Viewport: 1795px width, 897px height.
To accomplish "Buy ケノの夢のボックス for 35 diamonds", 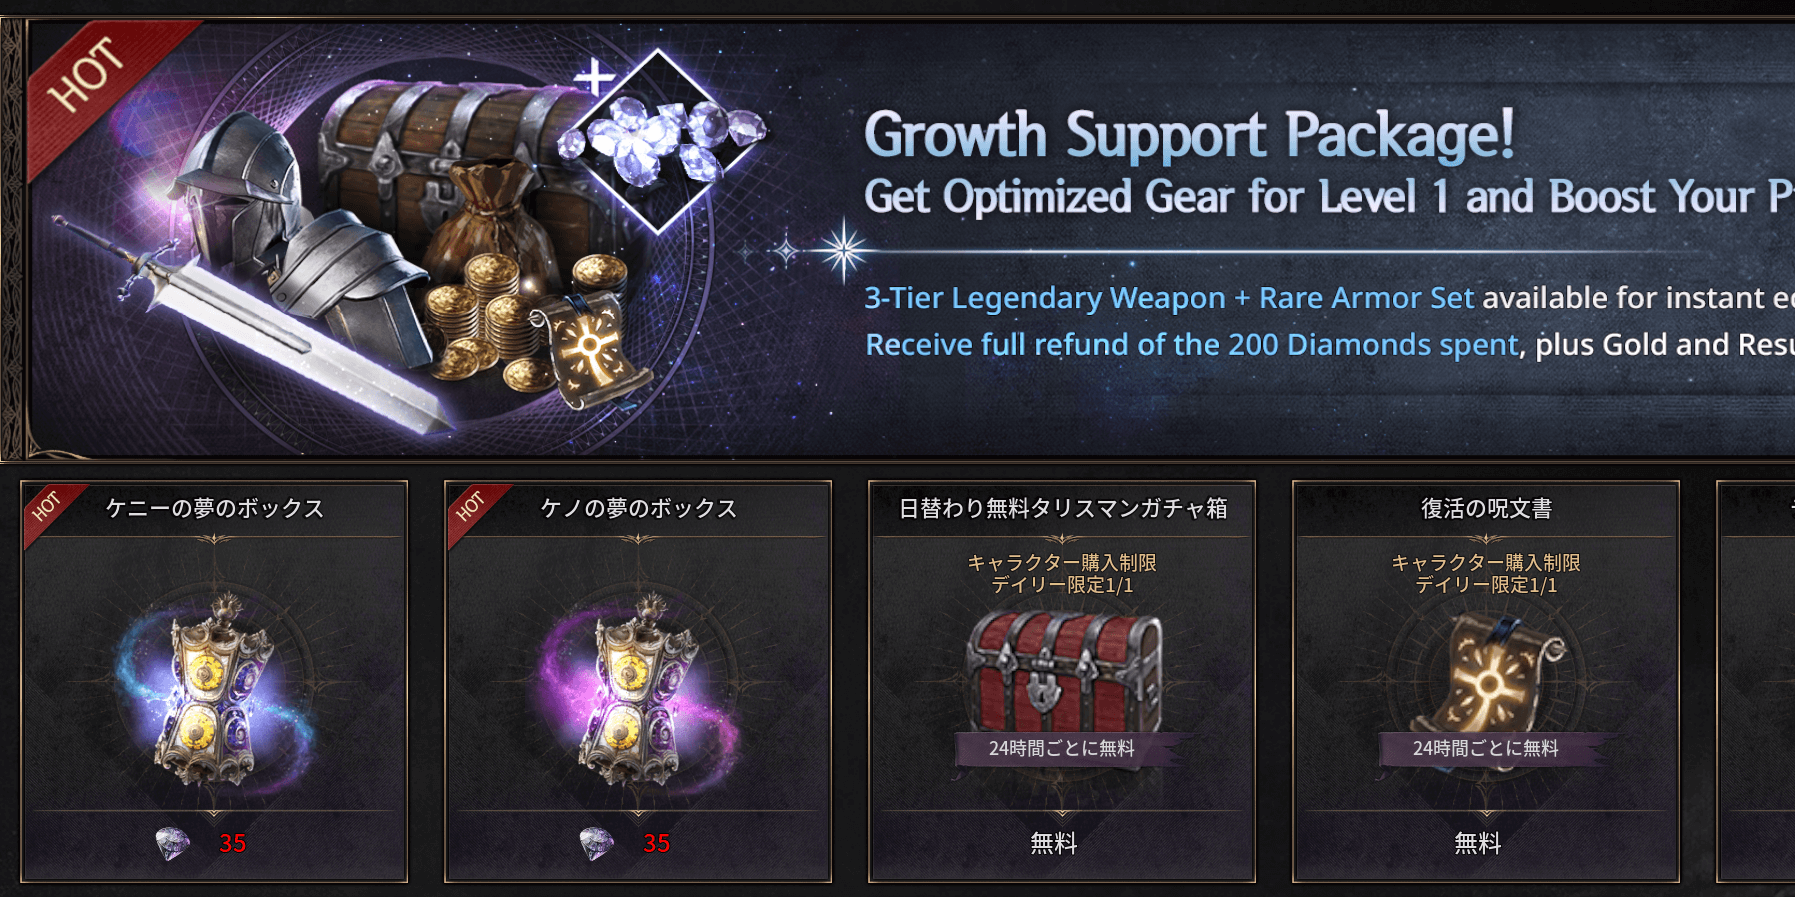I will click(x=627, y=843).
